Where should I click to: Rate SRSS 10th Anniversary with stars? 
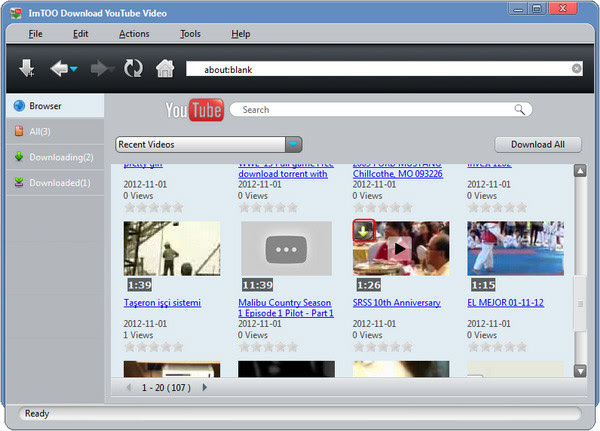point(383,347)
